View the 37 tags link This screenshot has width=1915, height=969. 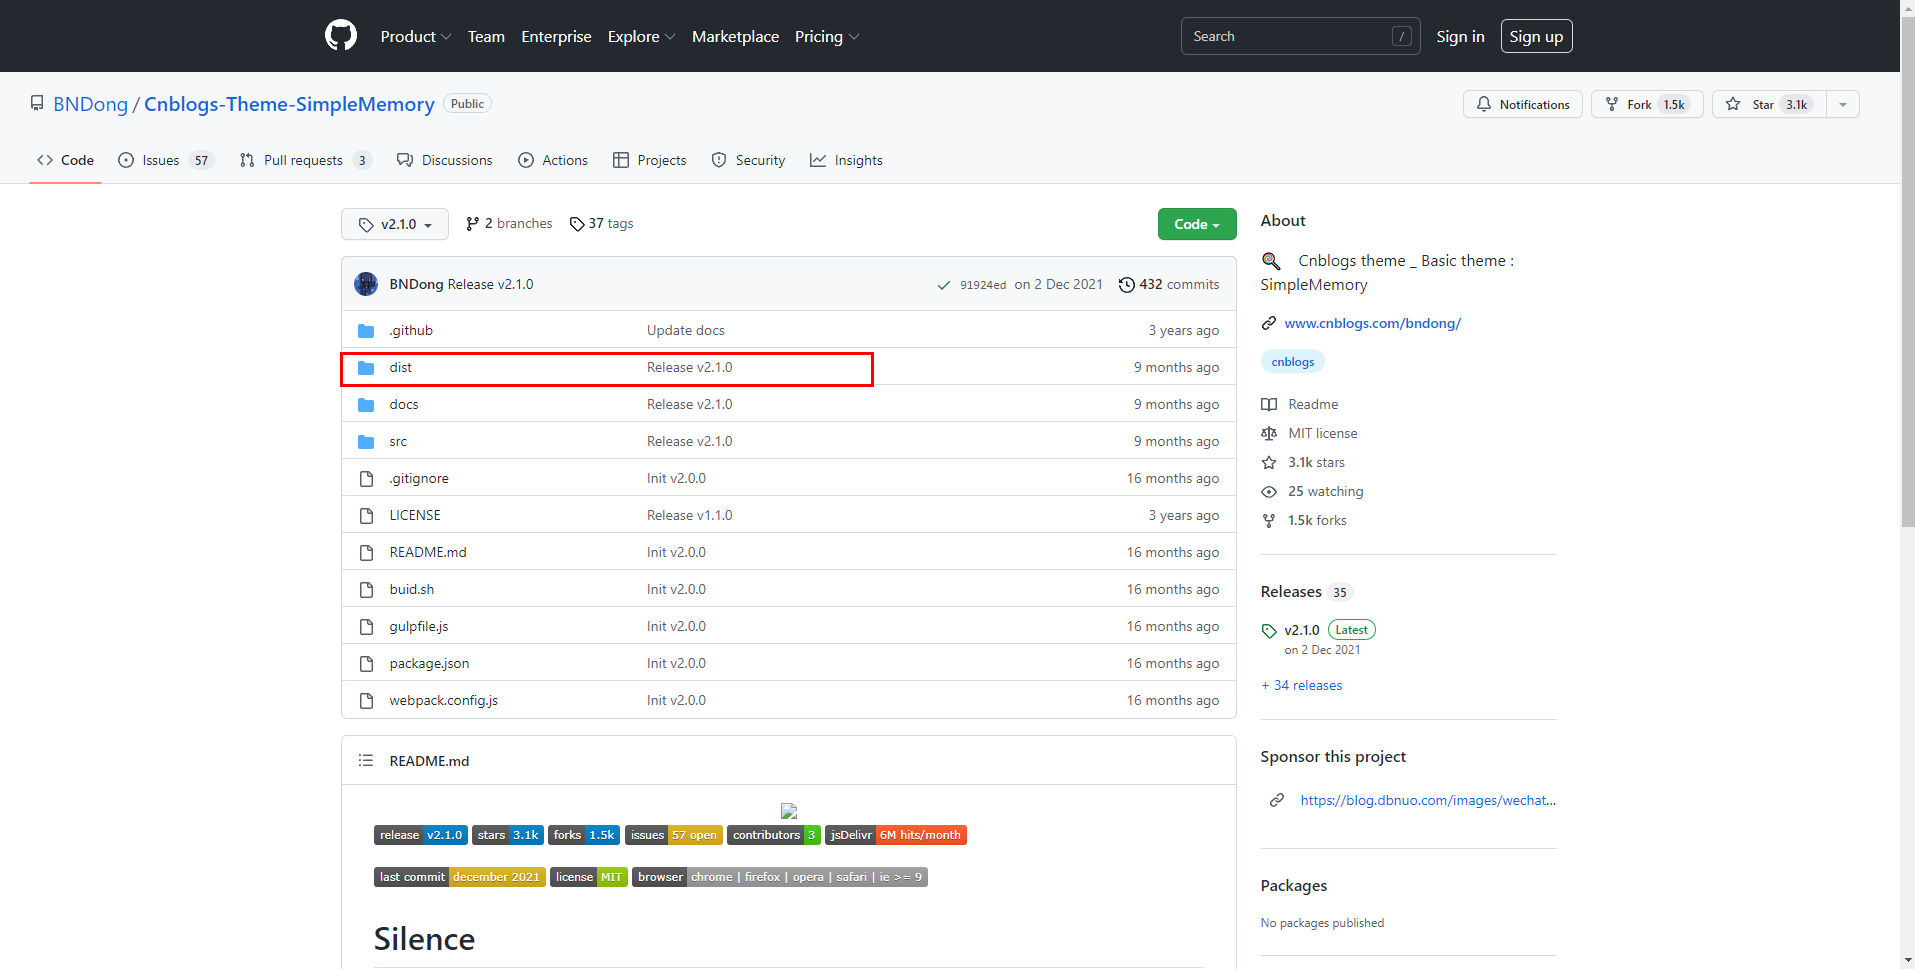(601, 224)
